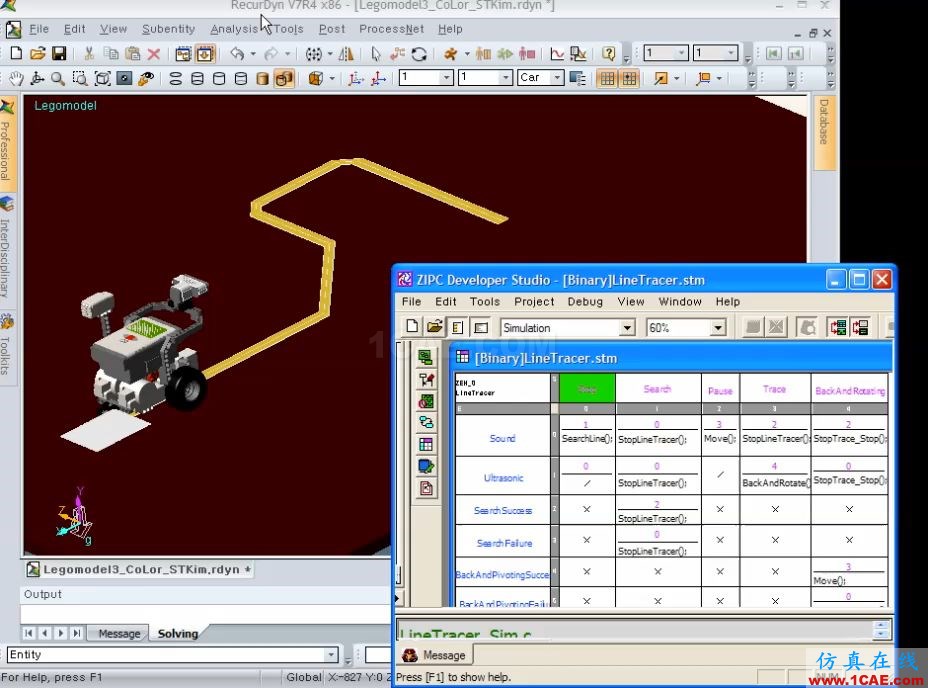The height and width of the screenshot is (688, 928).
Task: Open the 60% zoom dropdown
Action: point(717,327)
